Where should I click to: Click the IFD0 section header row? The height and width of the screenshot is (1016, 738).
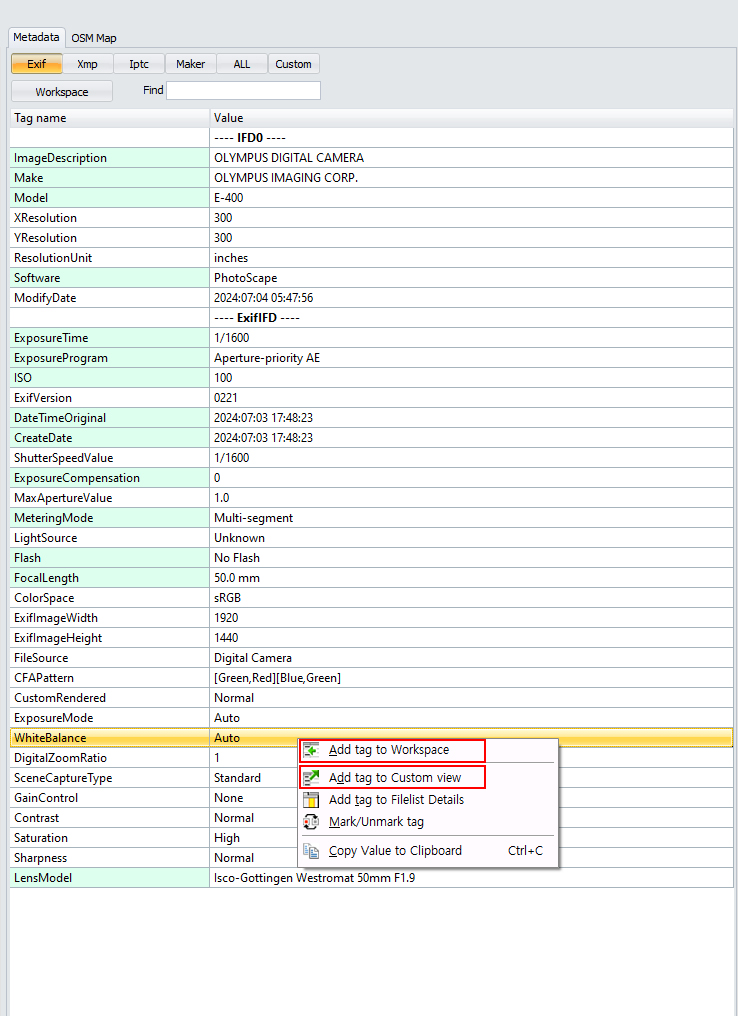(372, 138)
